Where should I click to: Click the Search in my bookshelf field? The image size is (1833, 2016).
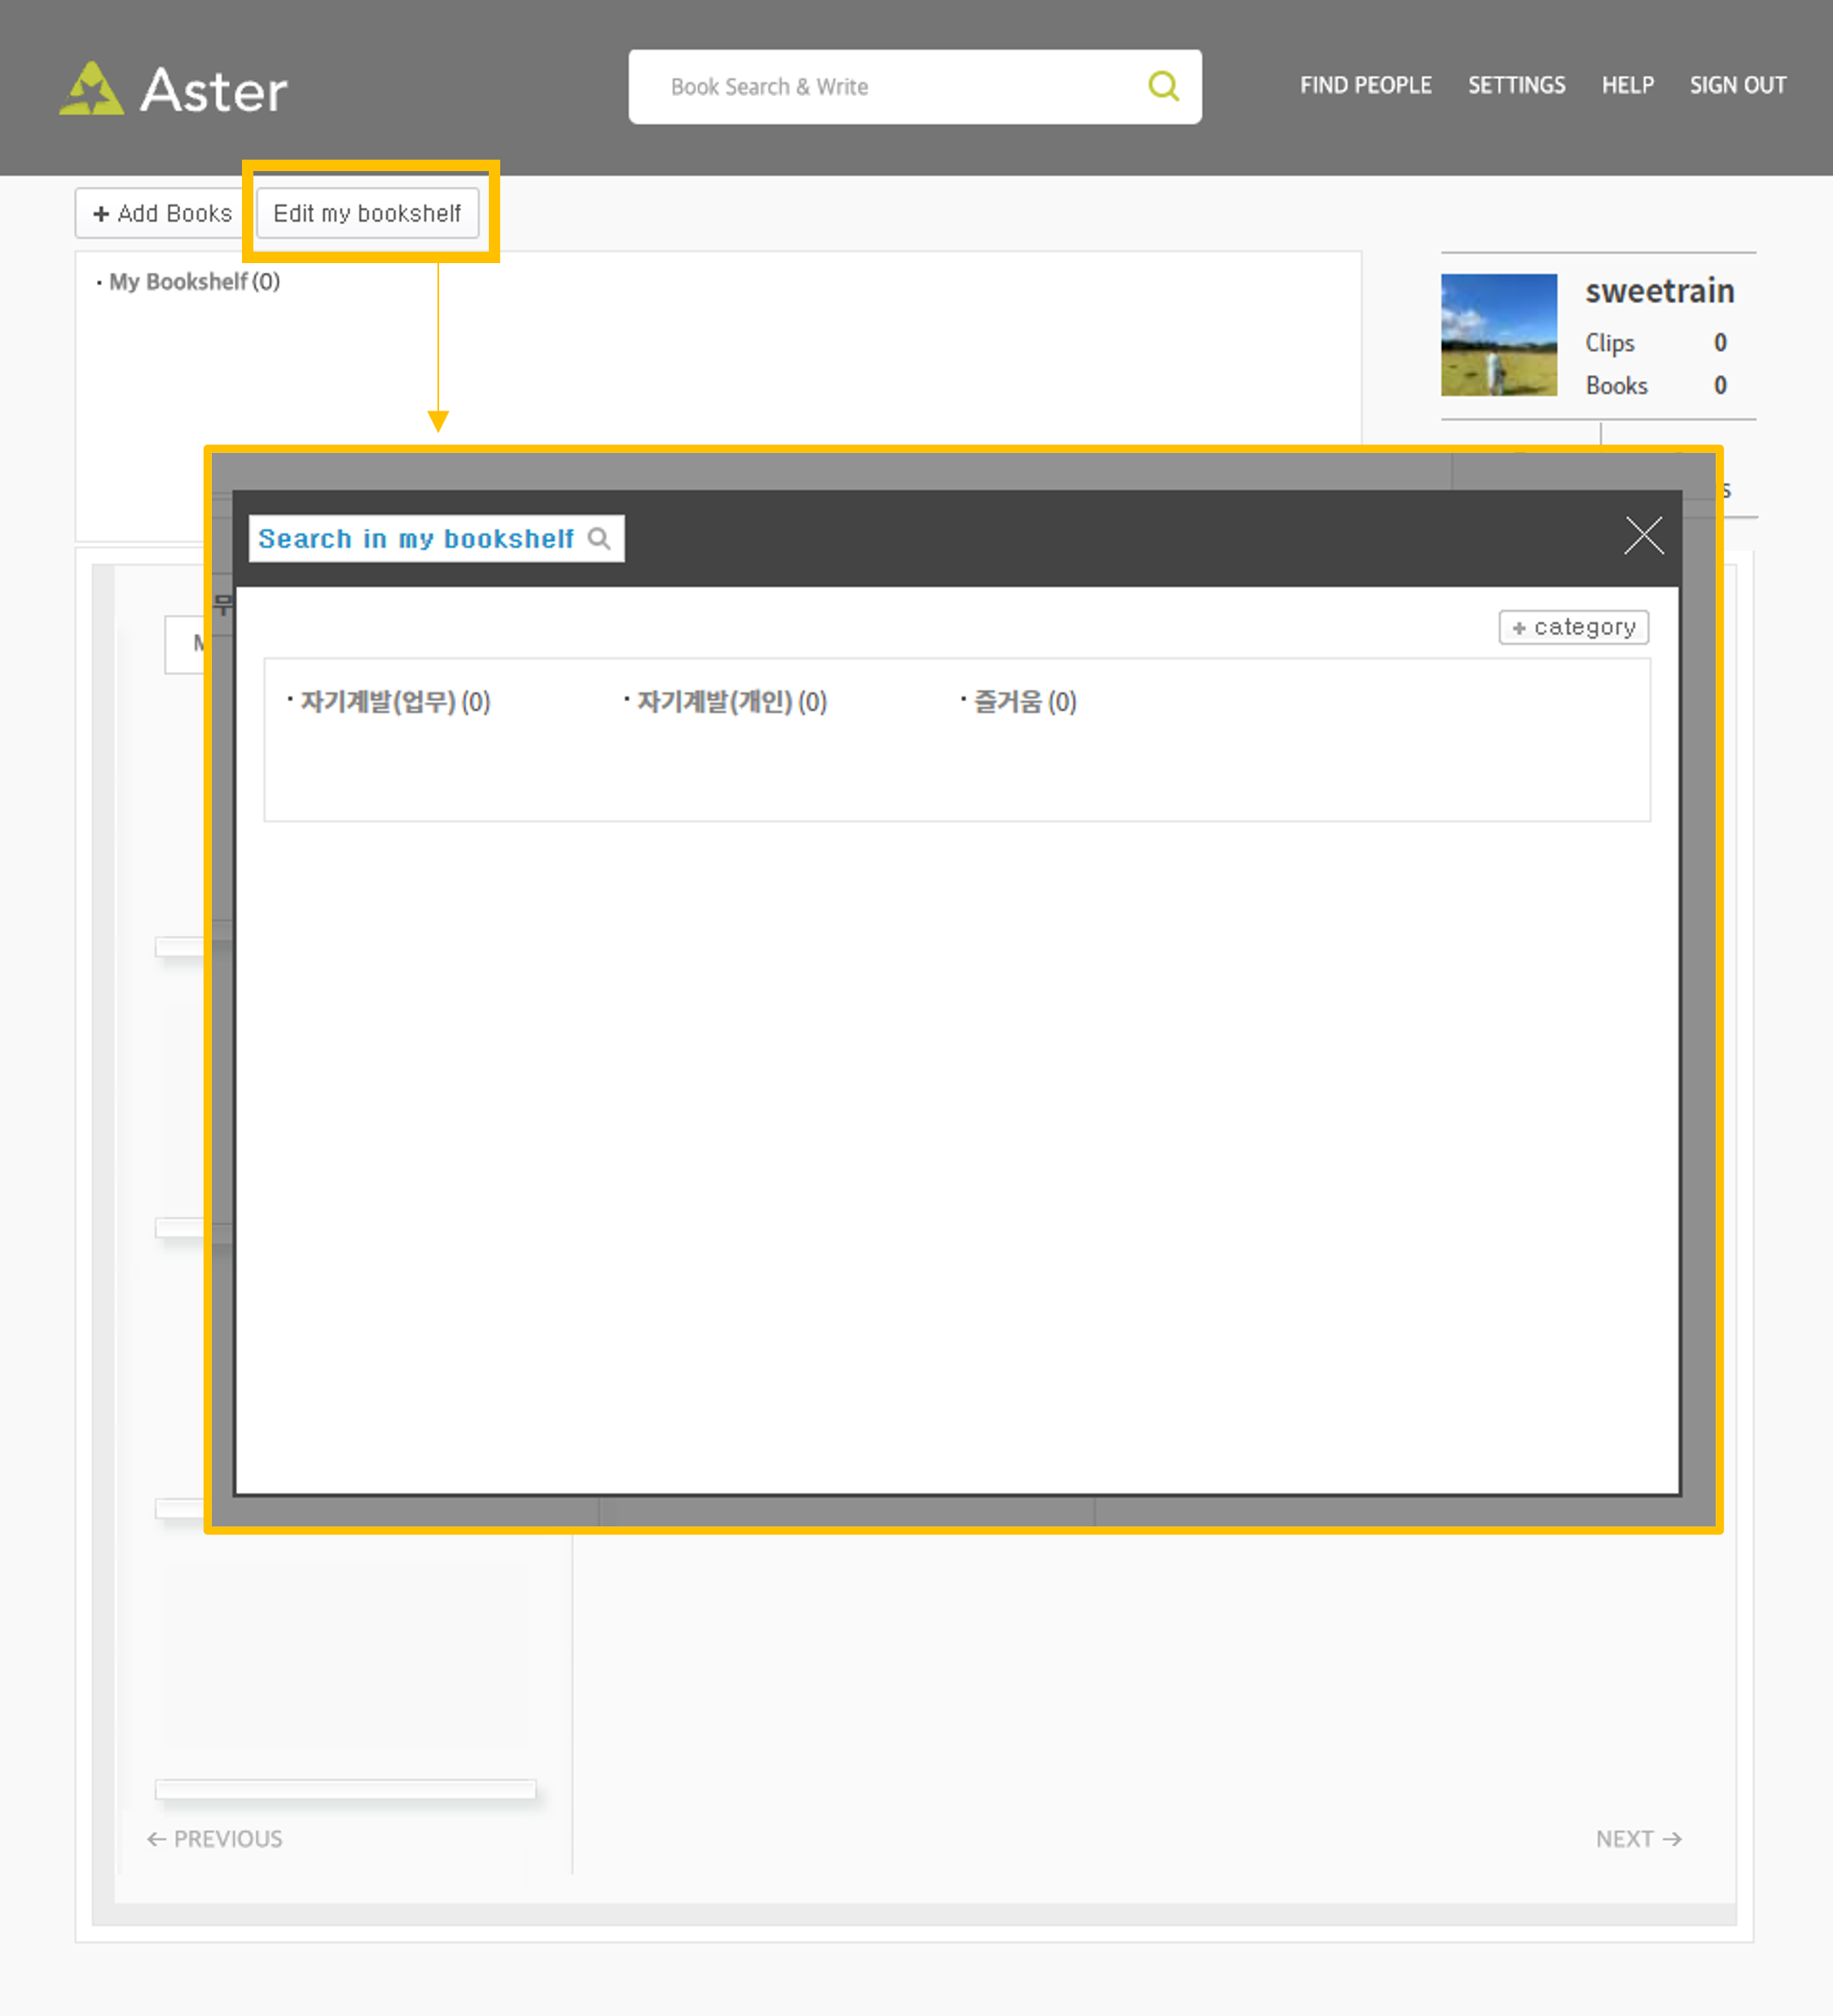pos(416,539)
